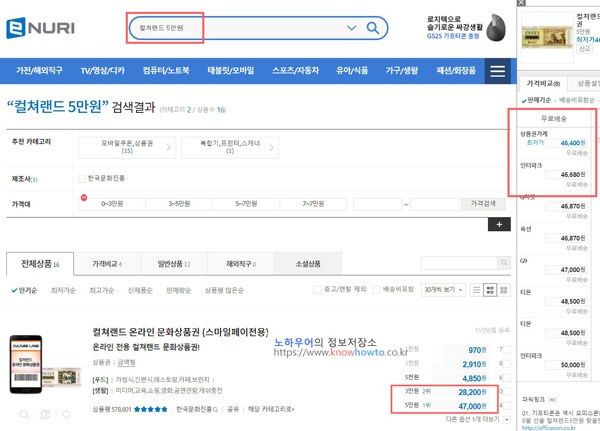Switch to the 가격비교 4 tab
This screenshot has height=431, width=600.
pyautogui.click(x=107, y=264)
